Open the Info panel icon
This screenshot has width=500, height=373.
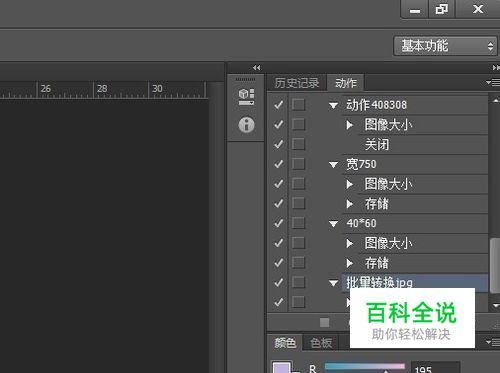pos(246,125)
